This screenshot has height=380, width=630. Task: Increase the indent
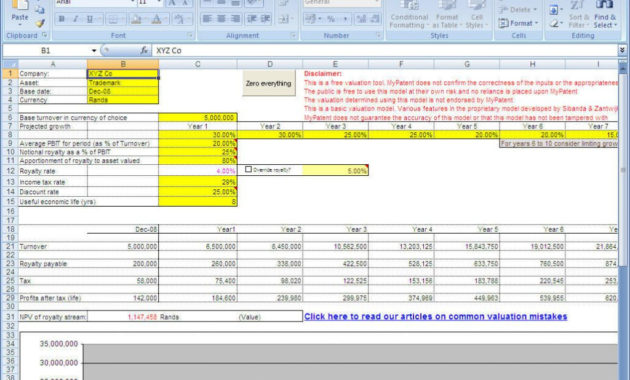pyautogui.click(x=266, y=19)
